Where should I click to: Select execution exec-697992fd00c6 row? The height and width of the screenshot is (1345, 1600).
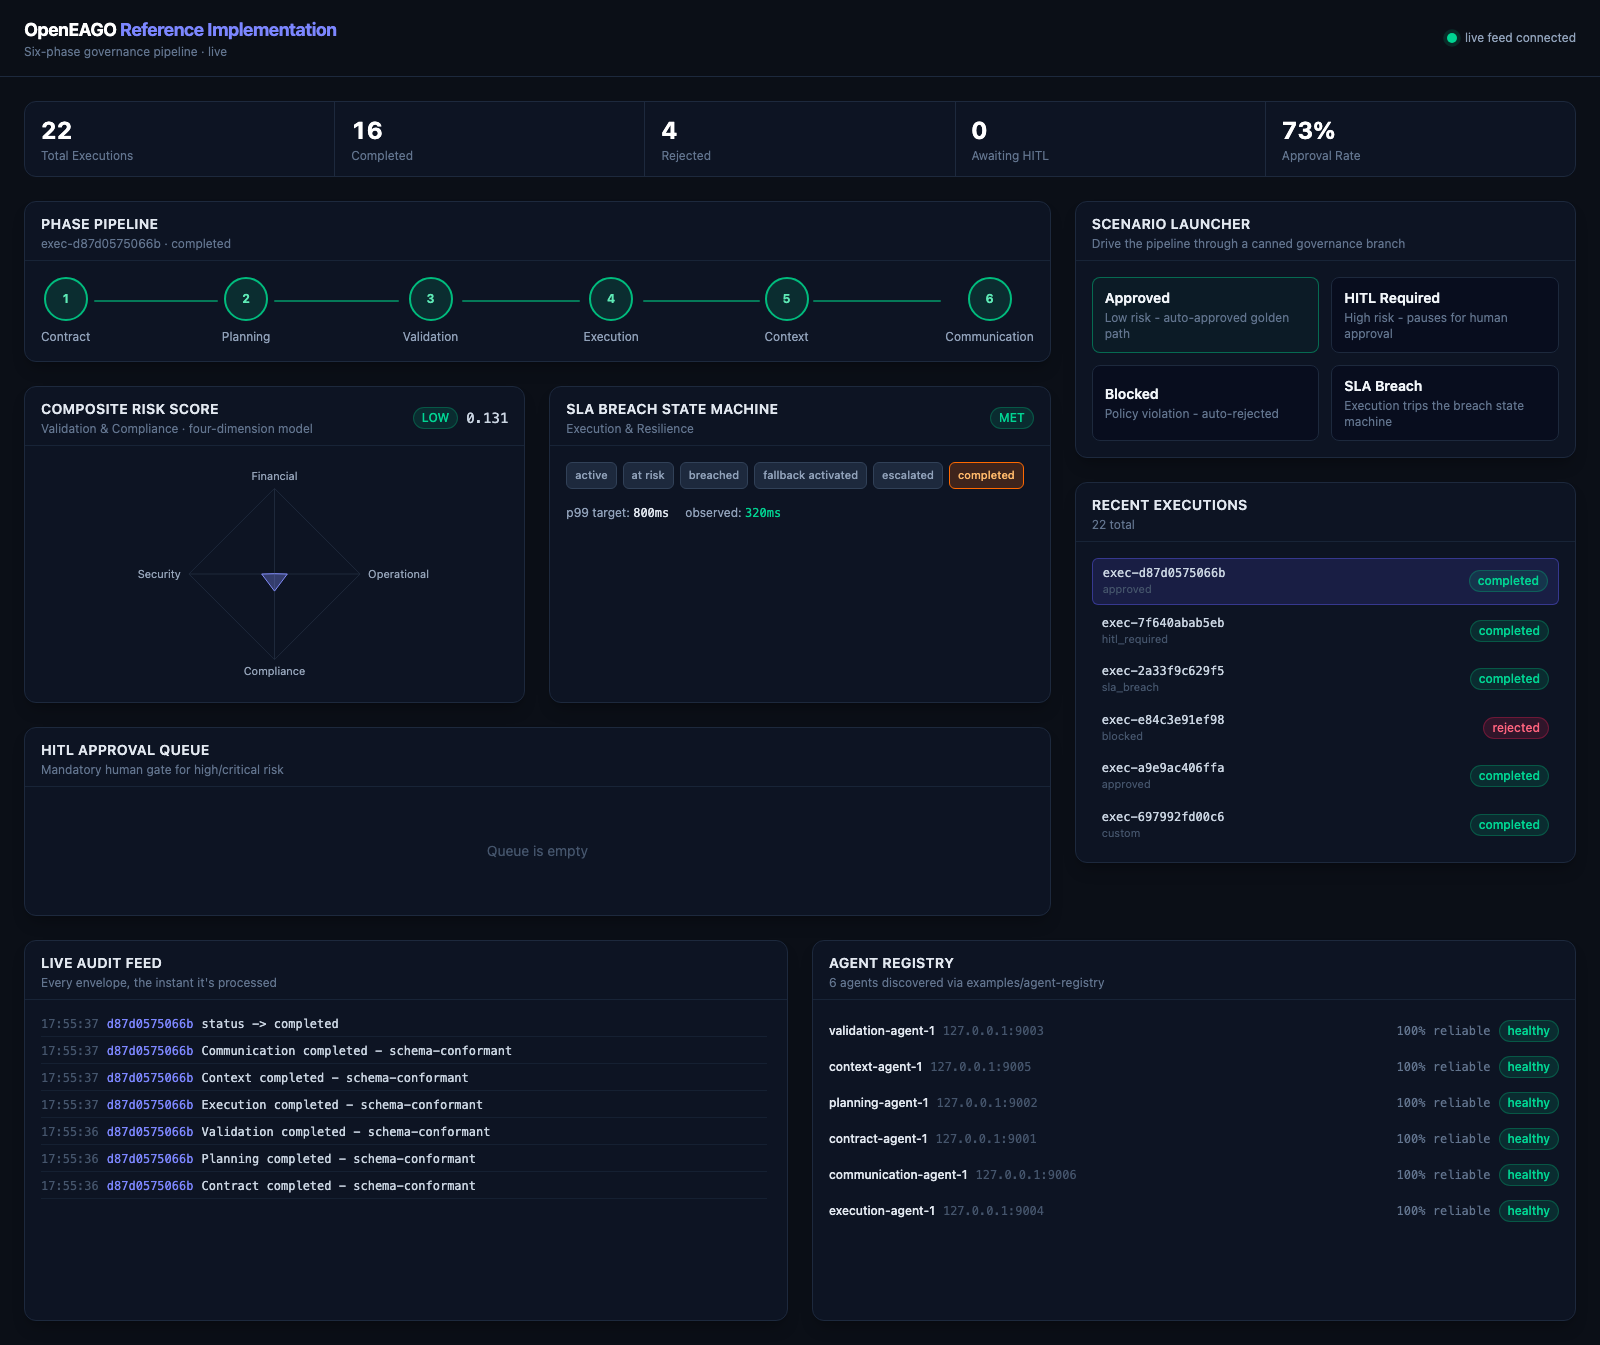point(1325,824)
